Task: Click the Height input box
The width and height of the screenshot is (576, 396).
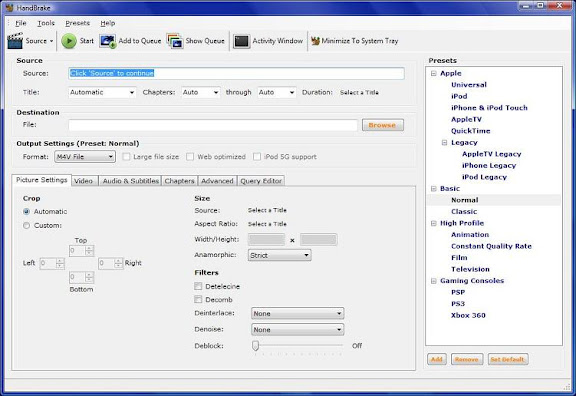Action: 318,240
